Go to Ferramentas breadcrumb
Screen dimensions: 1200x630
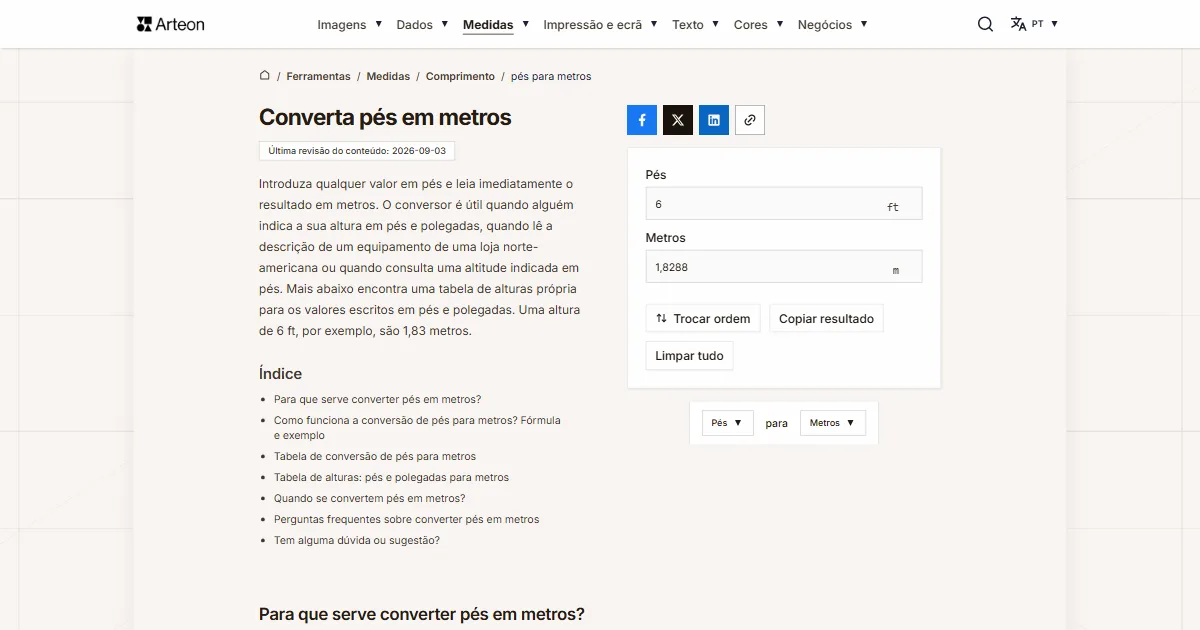coord(318,76)
